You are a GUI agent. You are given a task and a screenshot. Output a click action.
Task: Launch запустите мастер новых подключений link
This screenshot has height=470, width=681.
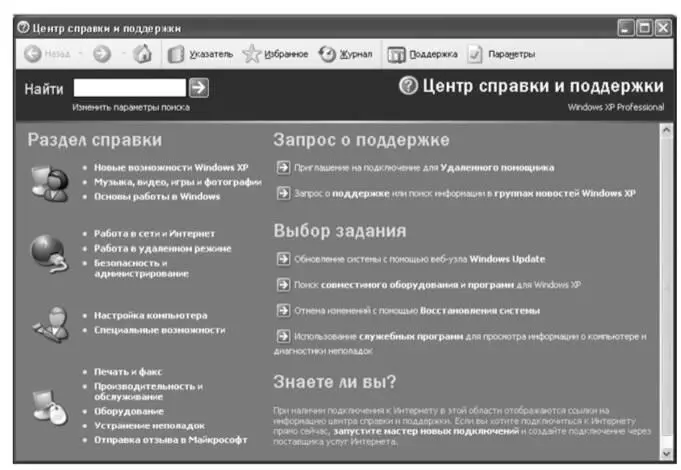click(x=426, y=431)
